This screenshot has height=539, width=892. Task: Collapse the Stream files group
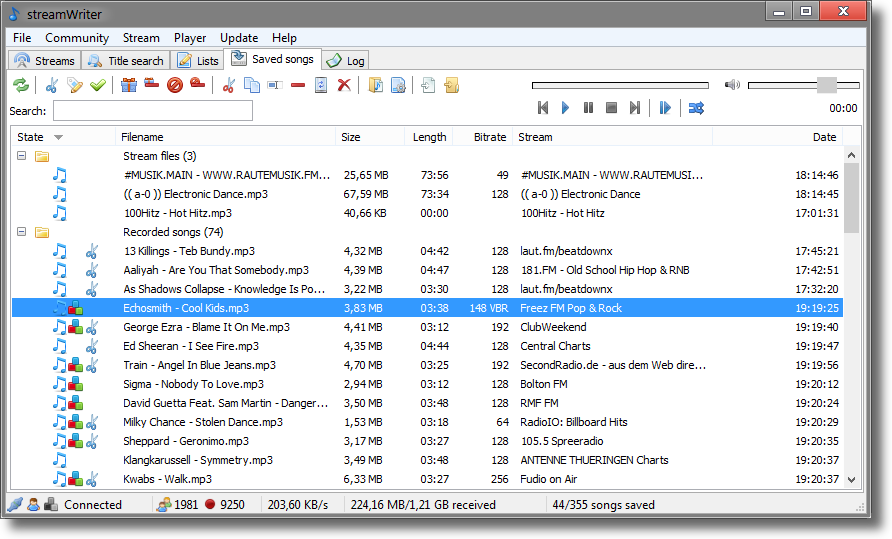pyautogui.click(x=22, y=156)
